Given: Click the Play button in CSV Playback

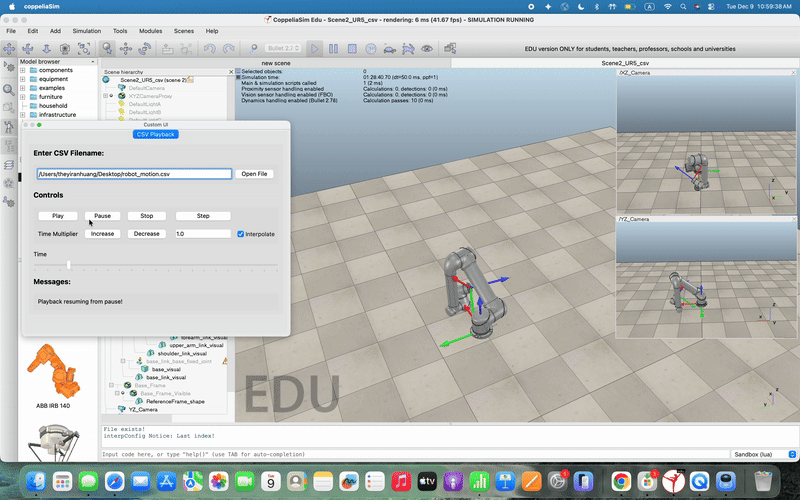Looking at the screenshot, I should (58, 216).
